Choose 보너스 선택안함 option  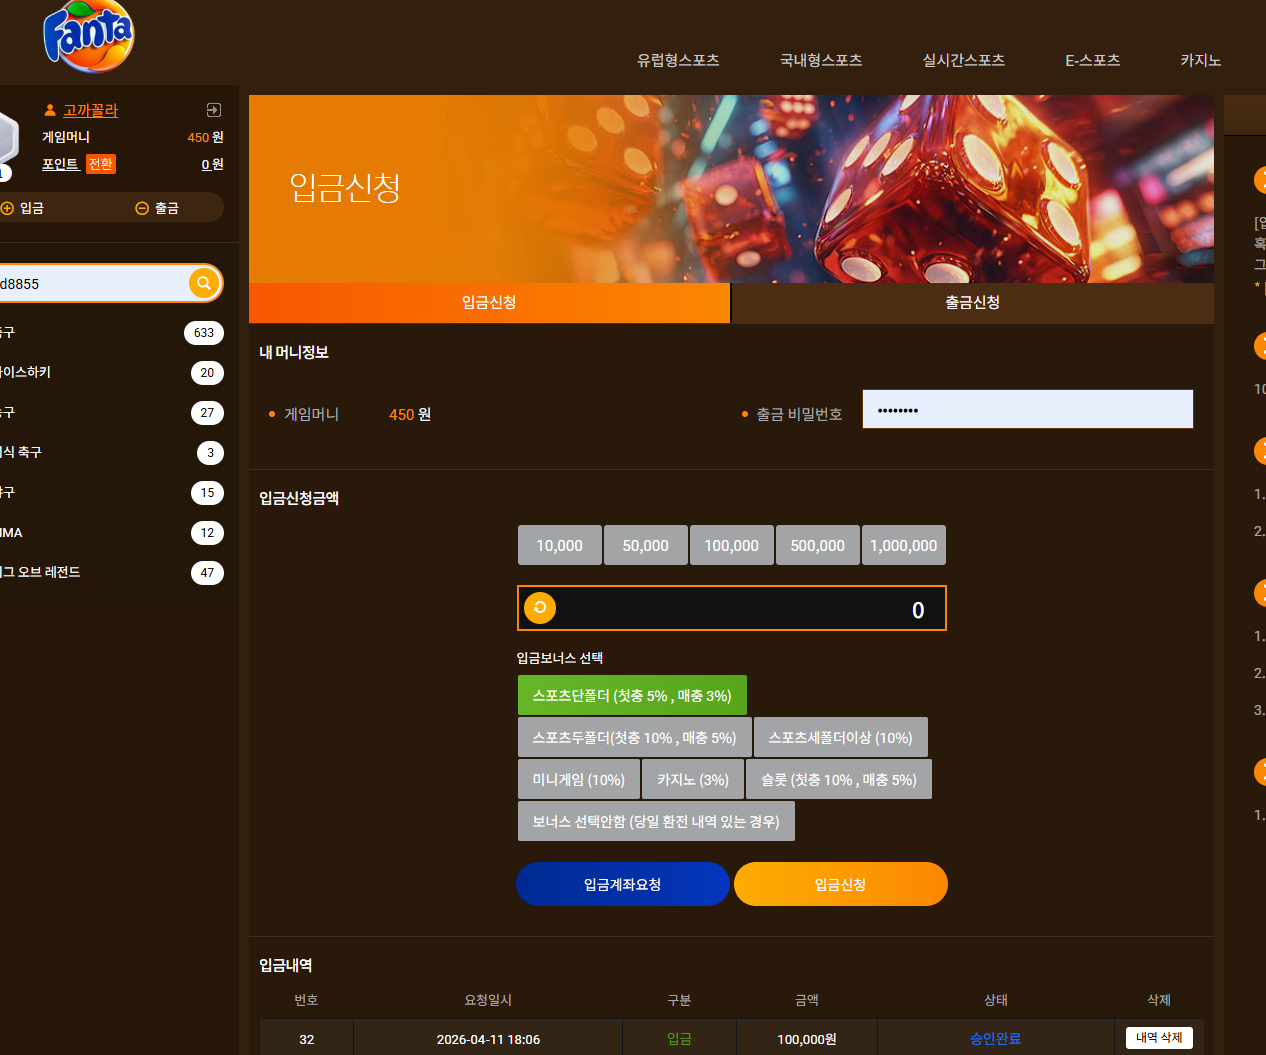coord(656,821)
